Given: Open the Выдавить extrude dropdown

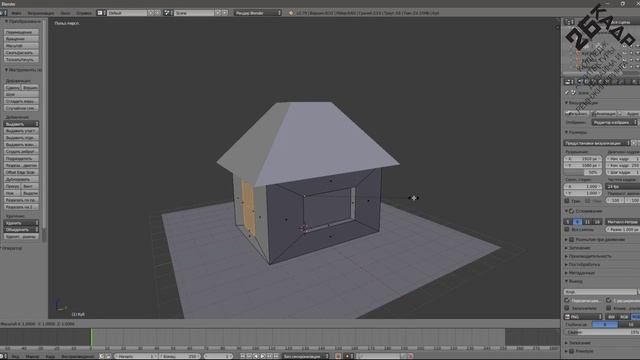Looking at the screenshot, I should click(21, 124).
